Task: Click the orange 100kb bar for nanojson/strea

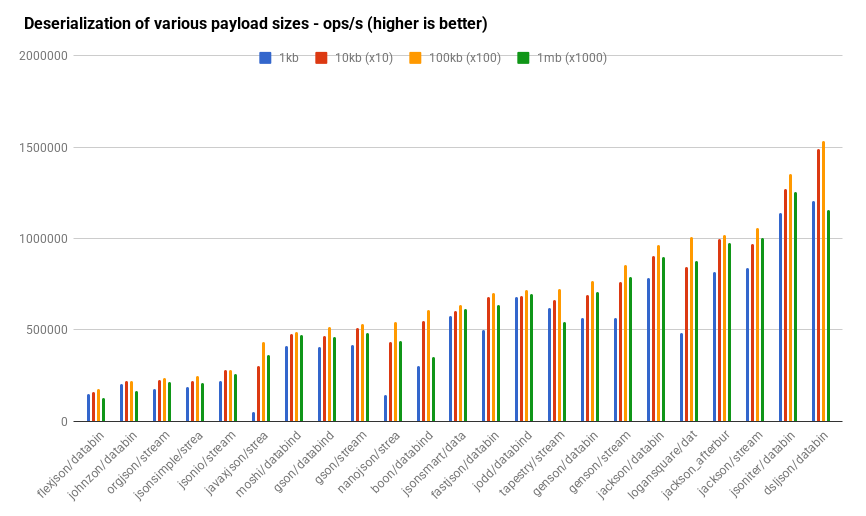Action: coord(395,372)
